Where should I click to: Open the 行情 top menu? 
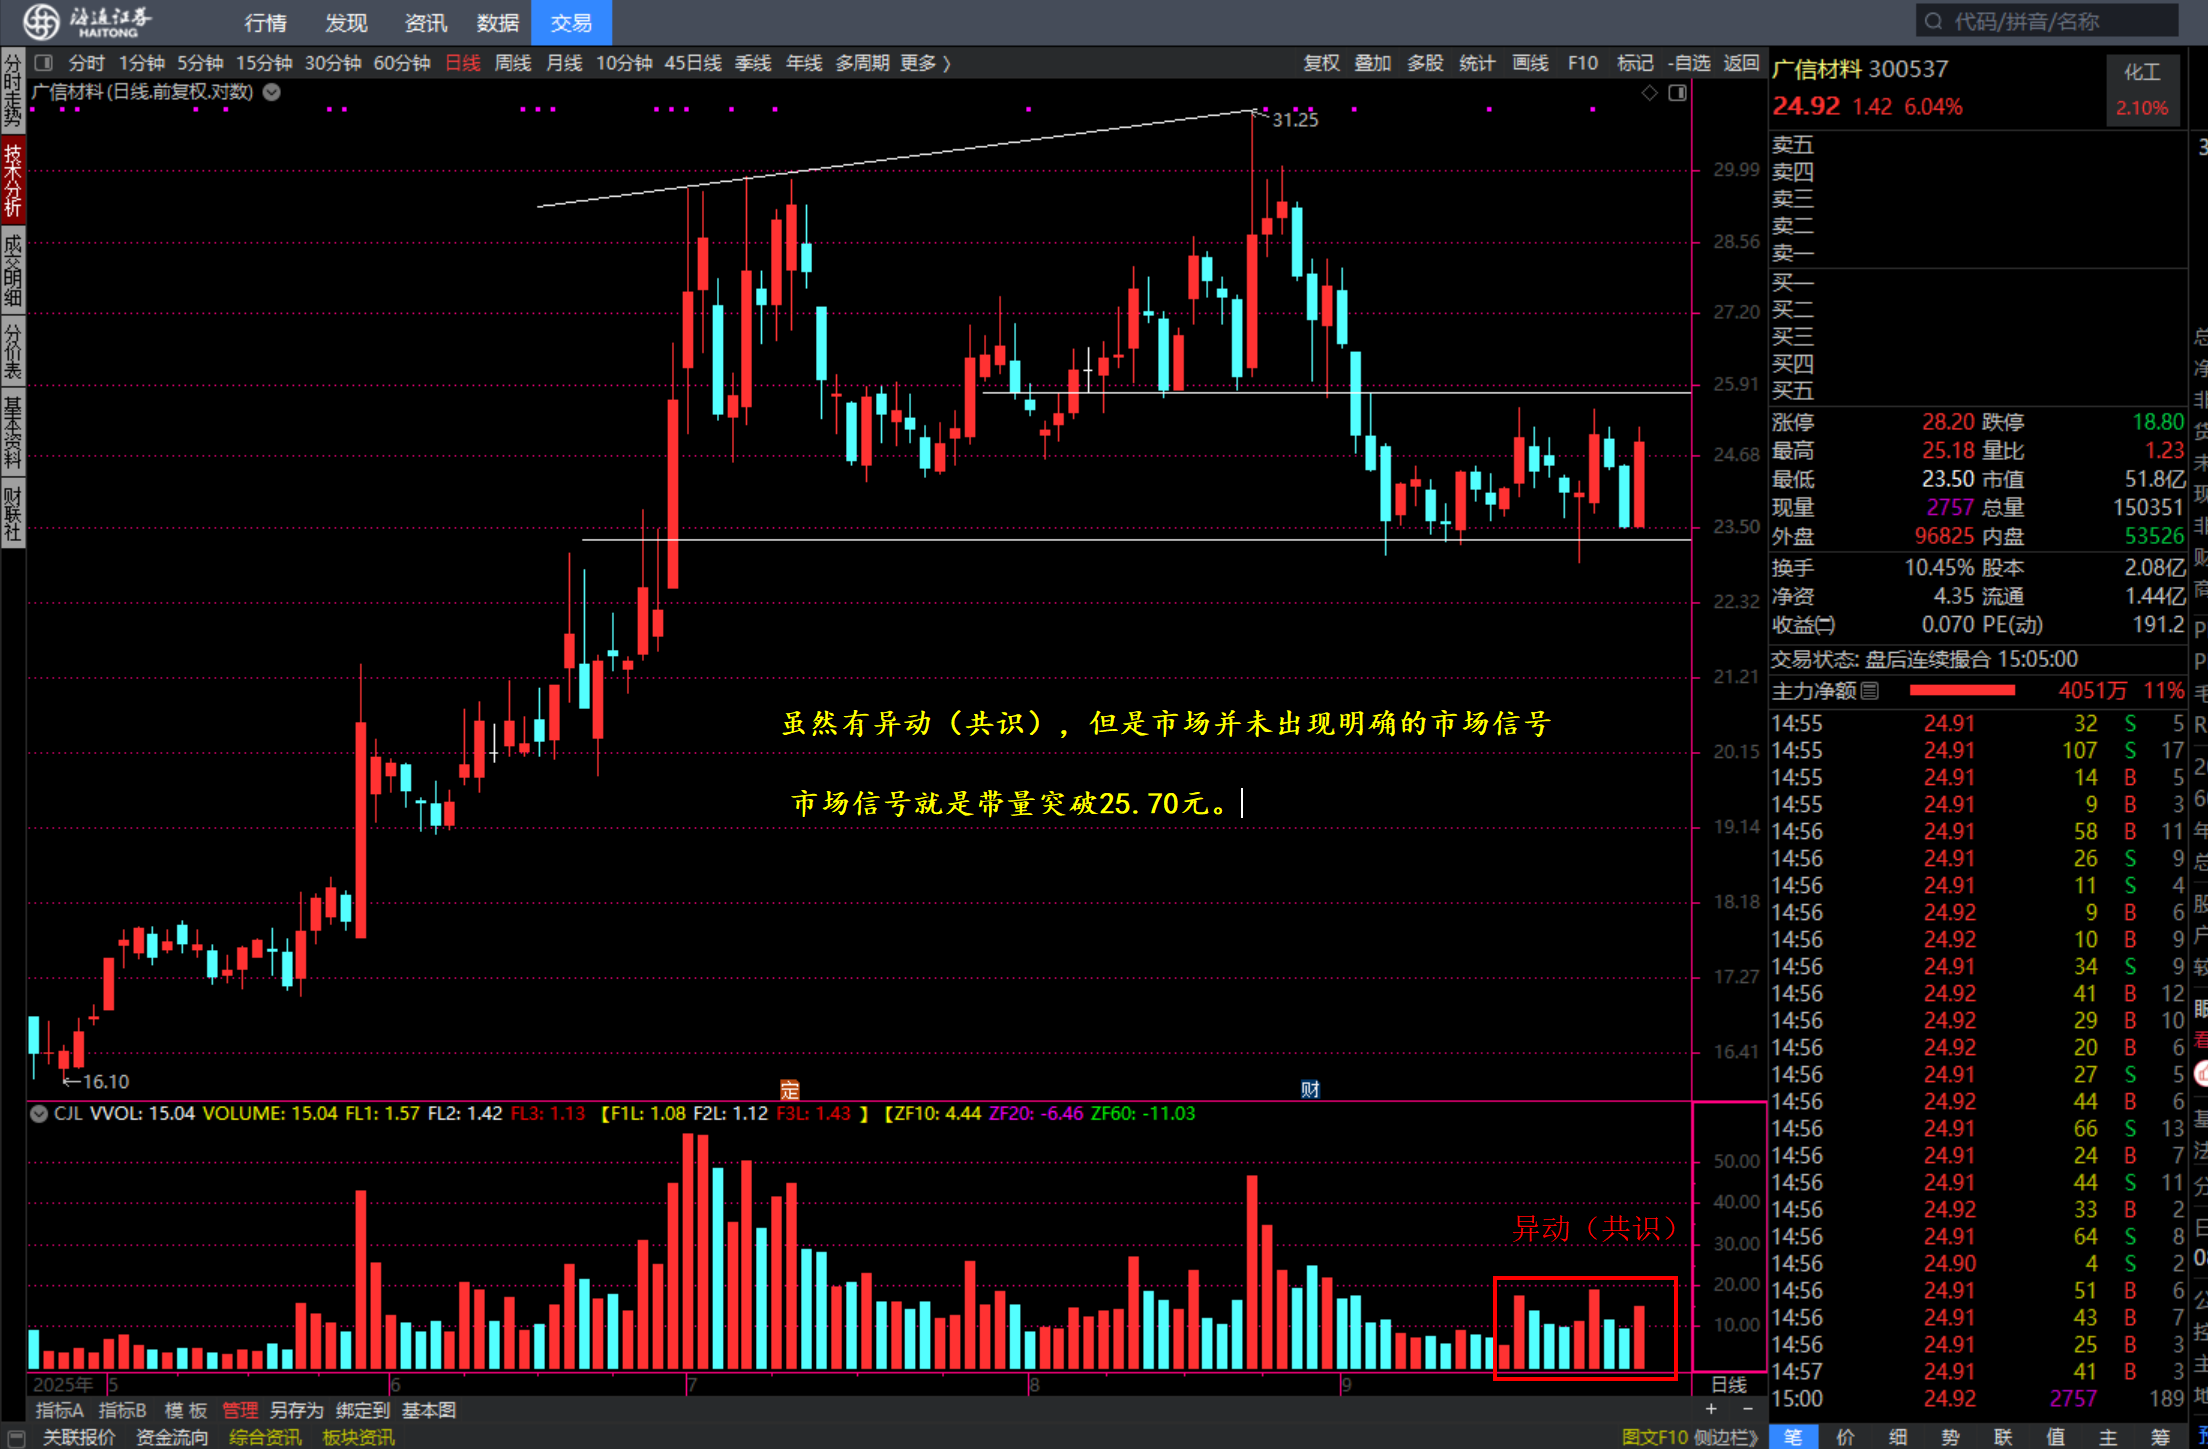pos(265,22)
